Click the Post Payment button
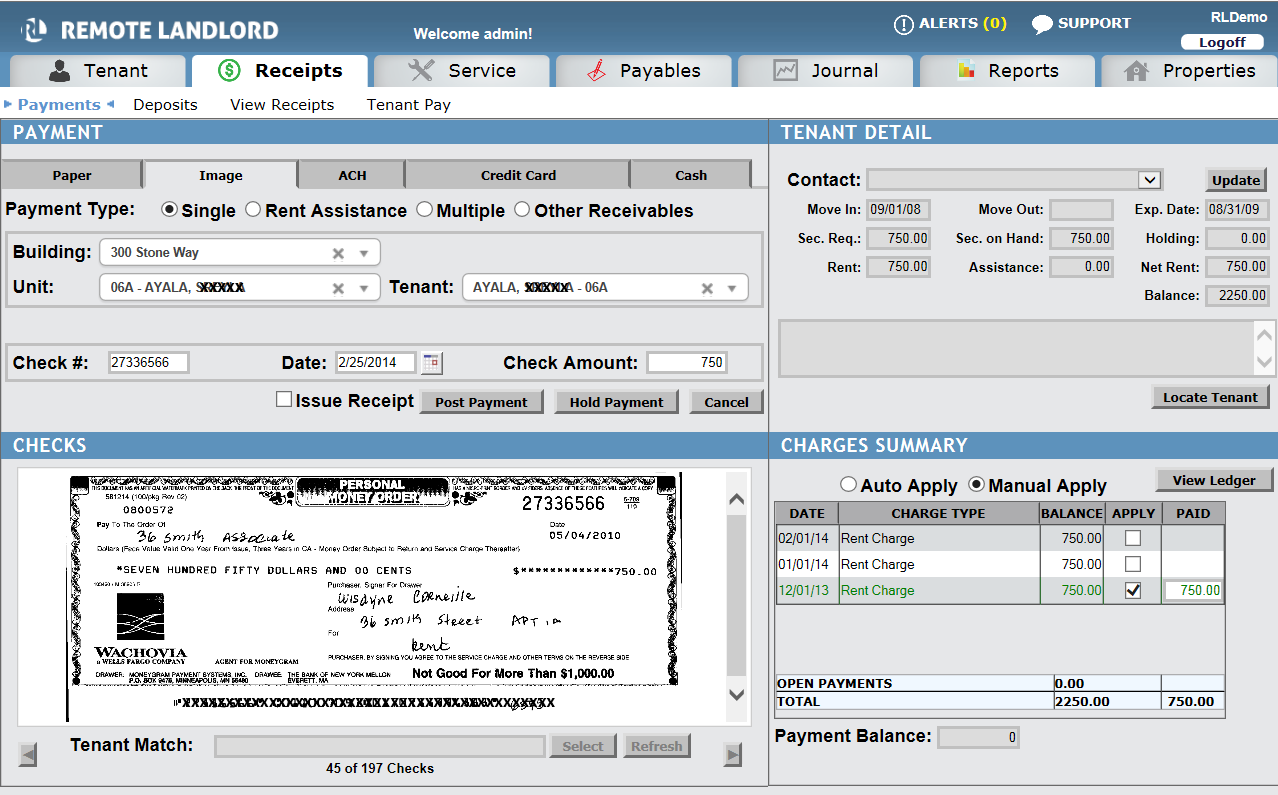Viewport: 1278px width, 795px height. pos(481,401)
